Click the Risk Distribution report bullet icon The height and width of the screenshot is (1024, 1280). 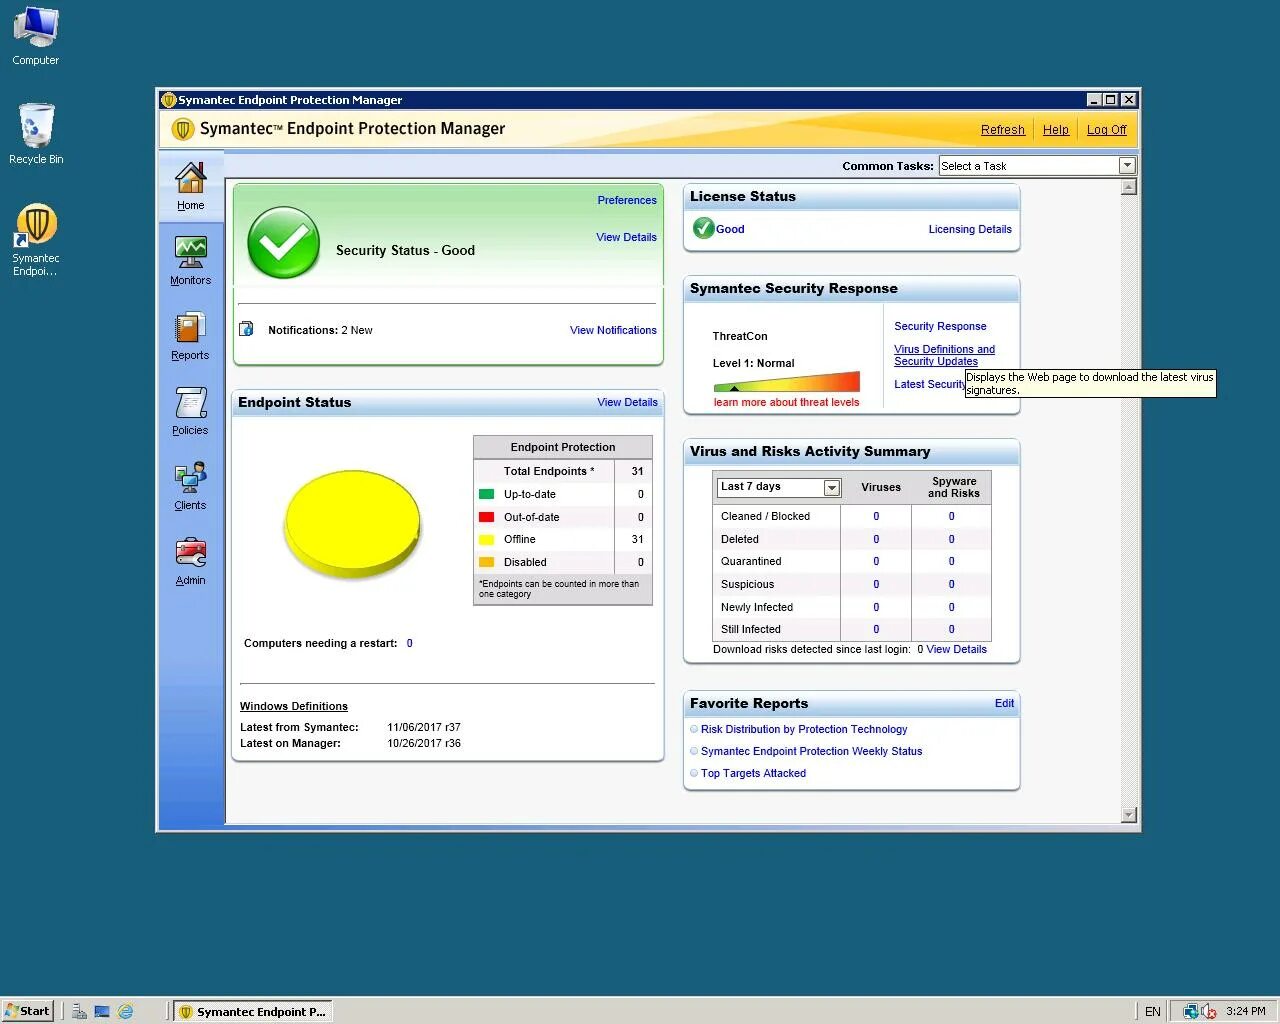694,729
